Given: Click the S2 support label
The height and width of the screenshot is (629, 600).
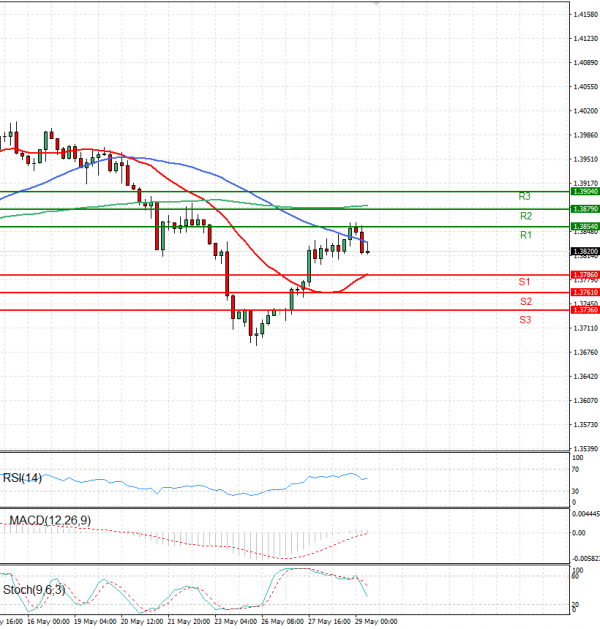Looking at the screenshot, I should (x=526, y=302).
